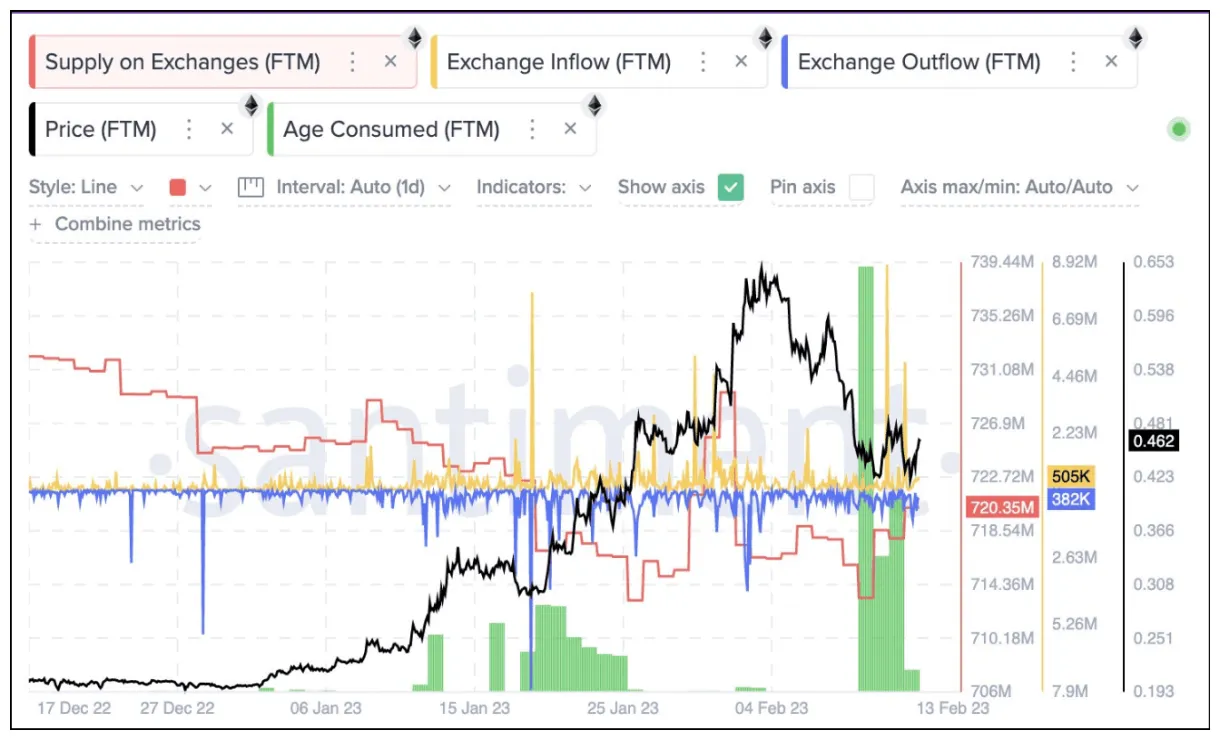
Task: Click the calendar interval icon
Action: pyautogui.click(x=250, y=187)
